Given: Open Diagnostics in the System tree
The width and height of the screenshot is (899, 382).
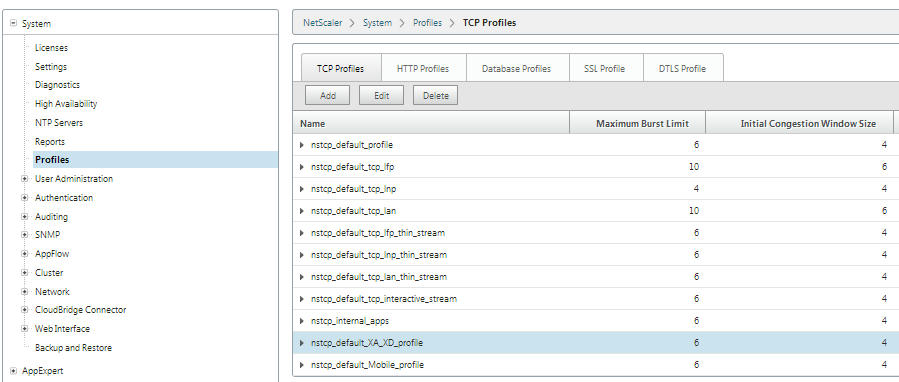Looking at the screenshot, I should [57, 85].
